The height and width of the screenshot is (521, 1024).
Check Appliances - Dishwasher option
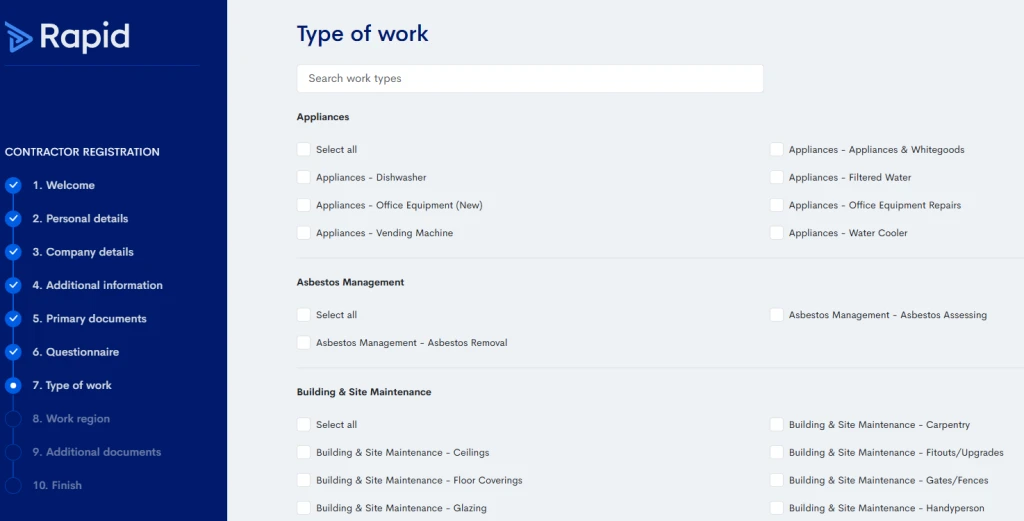click(x=304, y=178)
